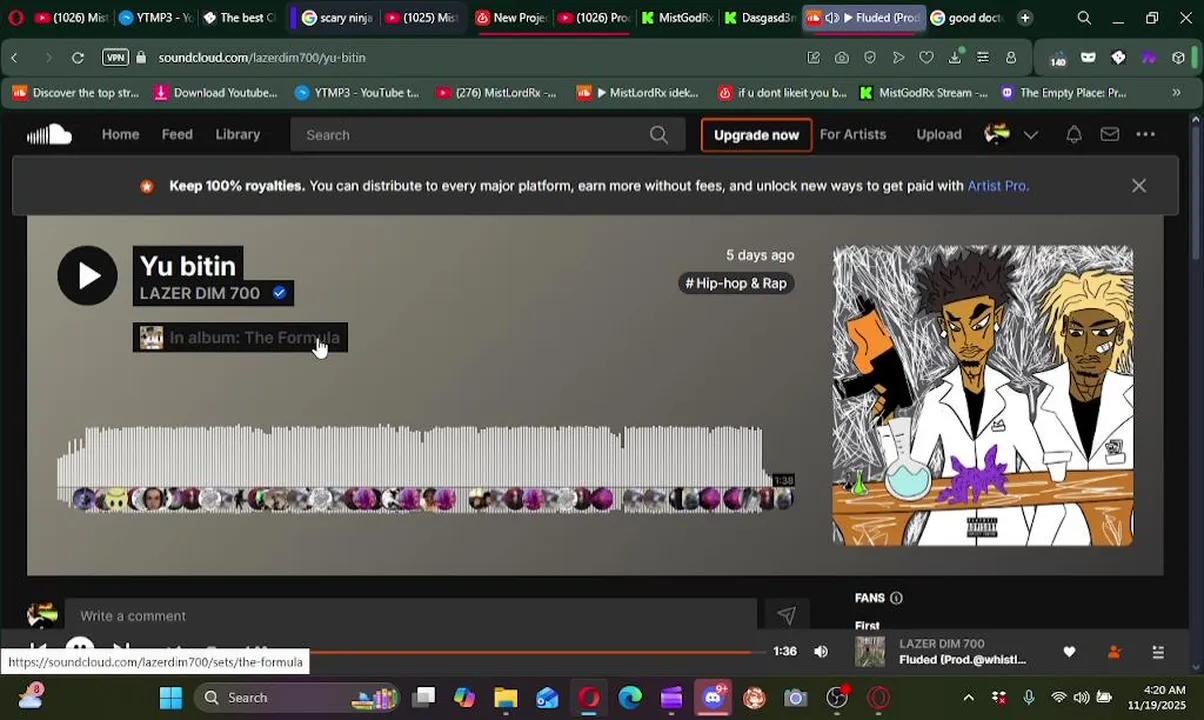The width and height of the screenshot is (1204, 720).
Task: Open LAZER DIM 700 artist profile
Action: [x=200, y=293]
